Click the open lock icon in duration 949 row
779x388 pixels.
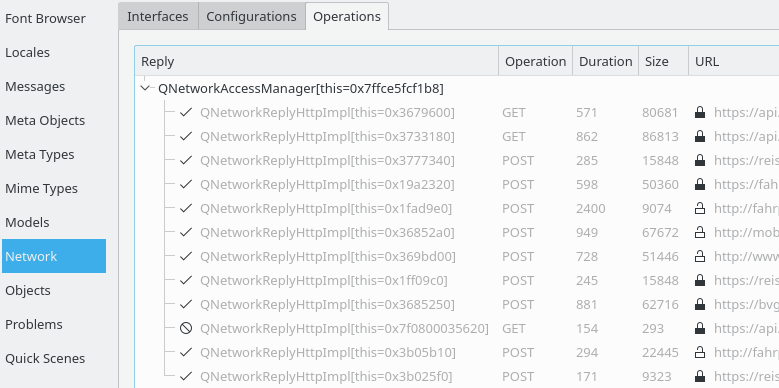coord(700,232)
